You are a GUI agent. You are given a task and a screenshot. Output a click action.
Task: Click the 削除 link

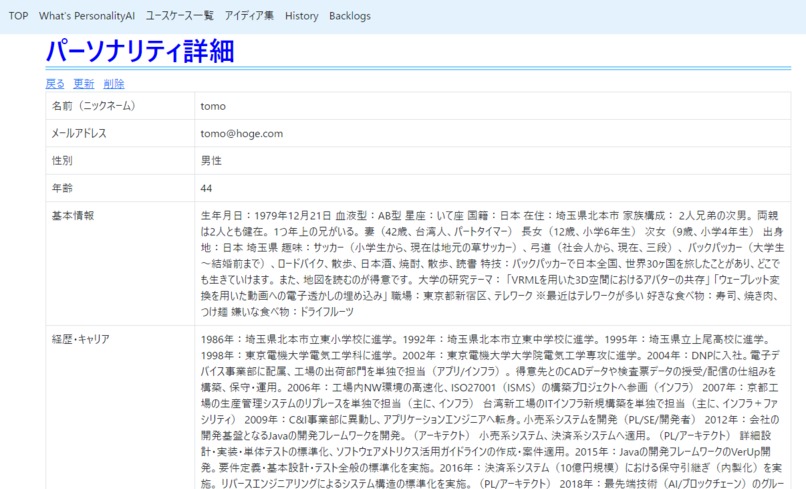114,84
